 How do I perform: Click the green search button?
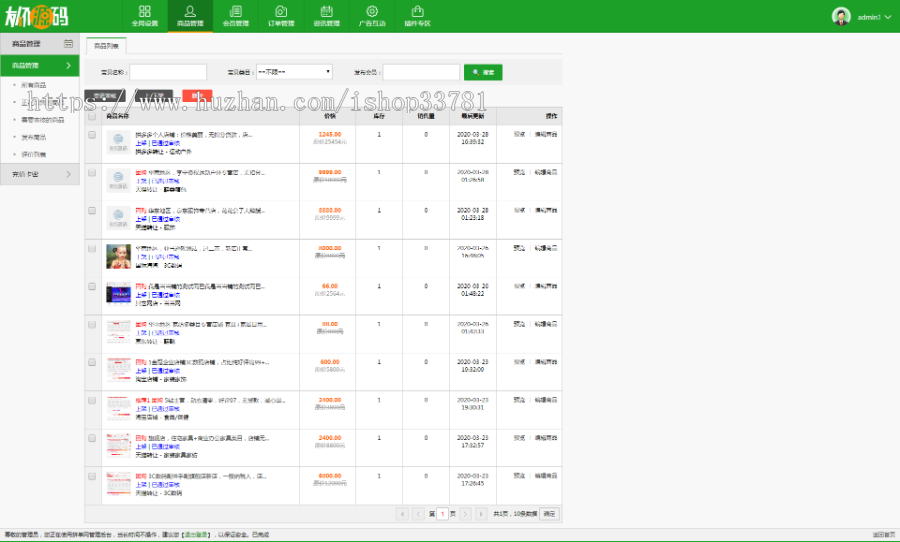pyautogui.click(x=483, y=72)
